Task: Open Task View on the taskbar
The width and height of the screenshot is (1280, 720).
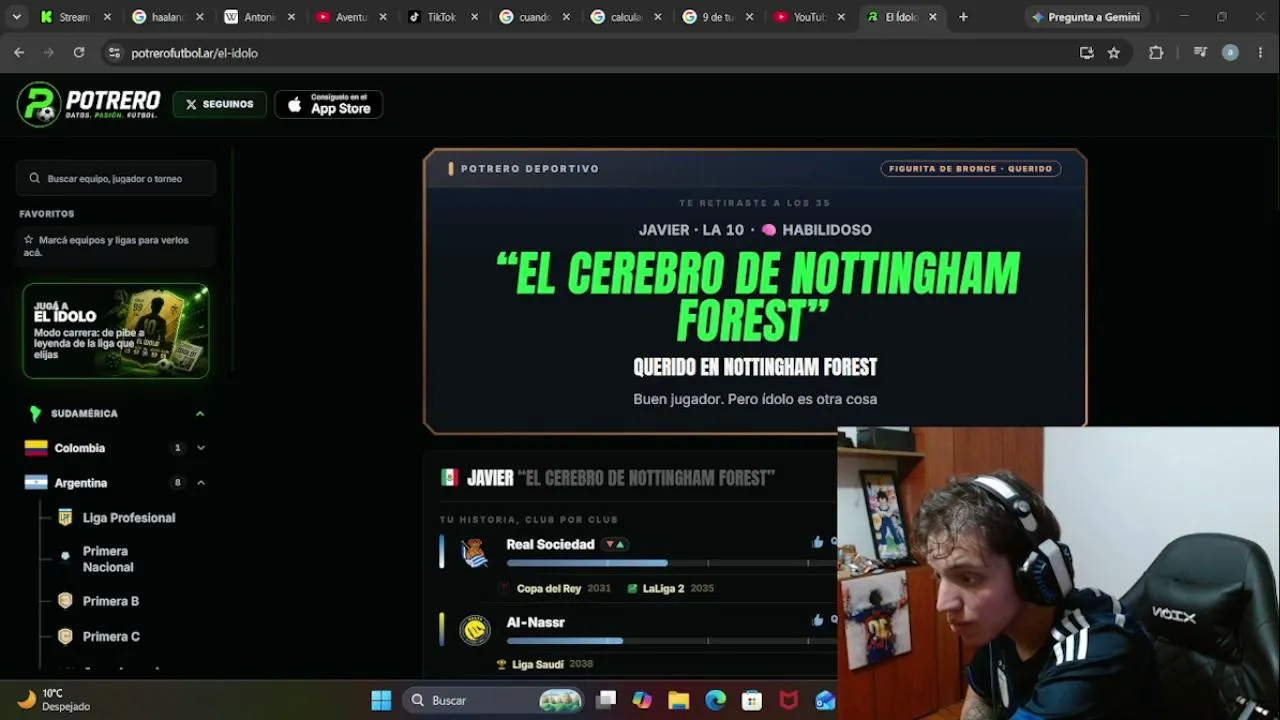Action: (x=606, y=700)
